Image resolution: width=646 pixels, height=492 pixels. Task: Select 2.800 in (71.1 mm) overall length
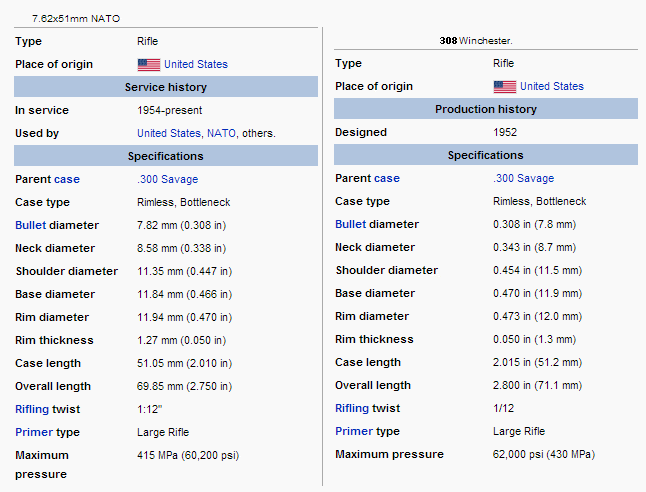pyautogui.click(x=538, y=385)
